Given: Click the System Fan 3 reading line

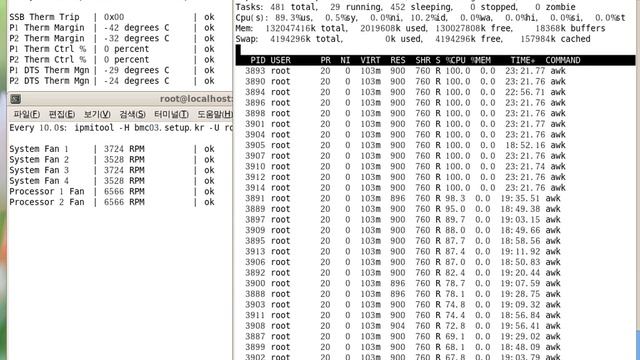Looking at the screenshot, I should tap(112, 170).
